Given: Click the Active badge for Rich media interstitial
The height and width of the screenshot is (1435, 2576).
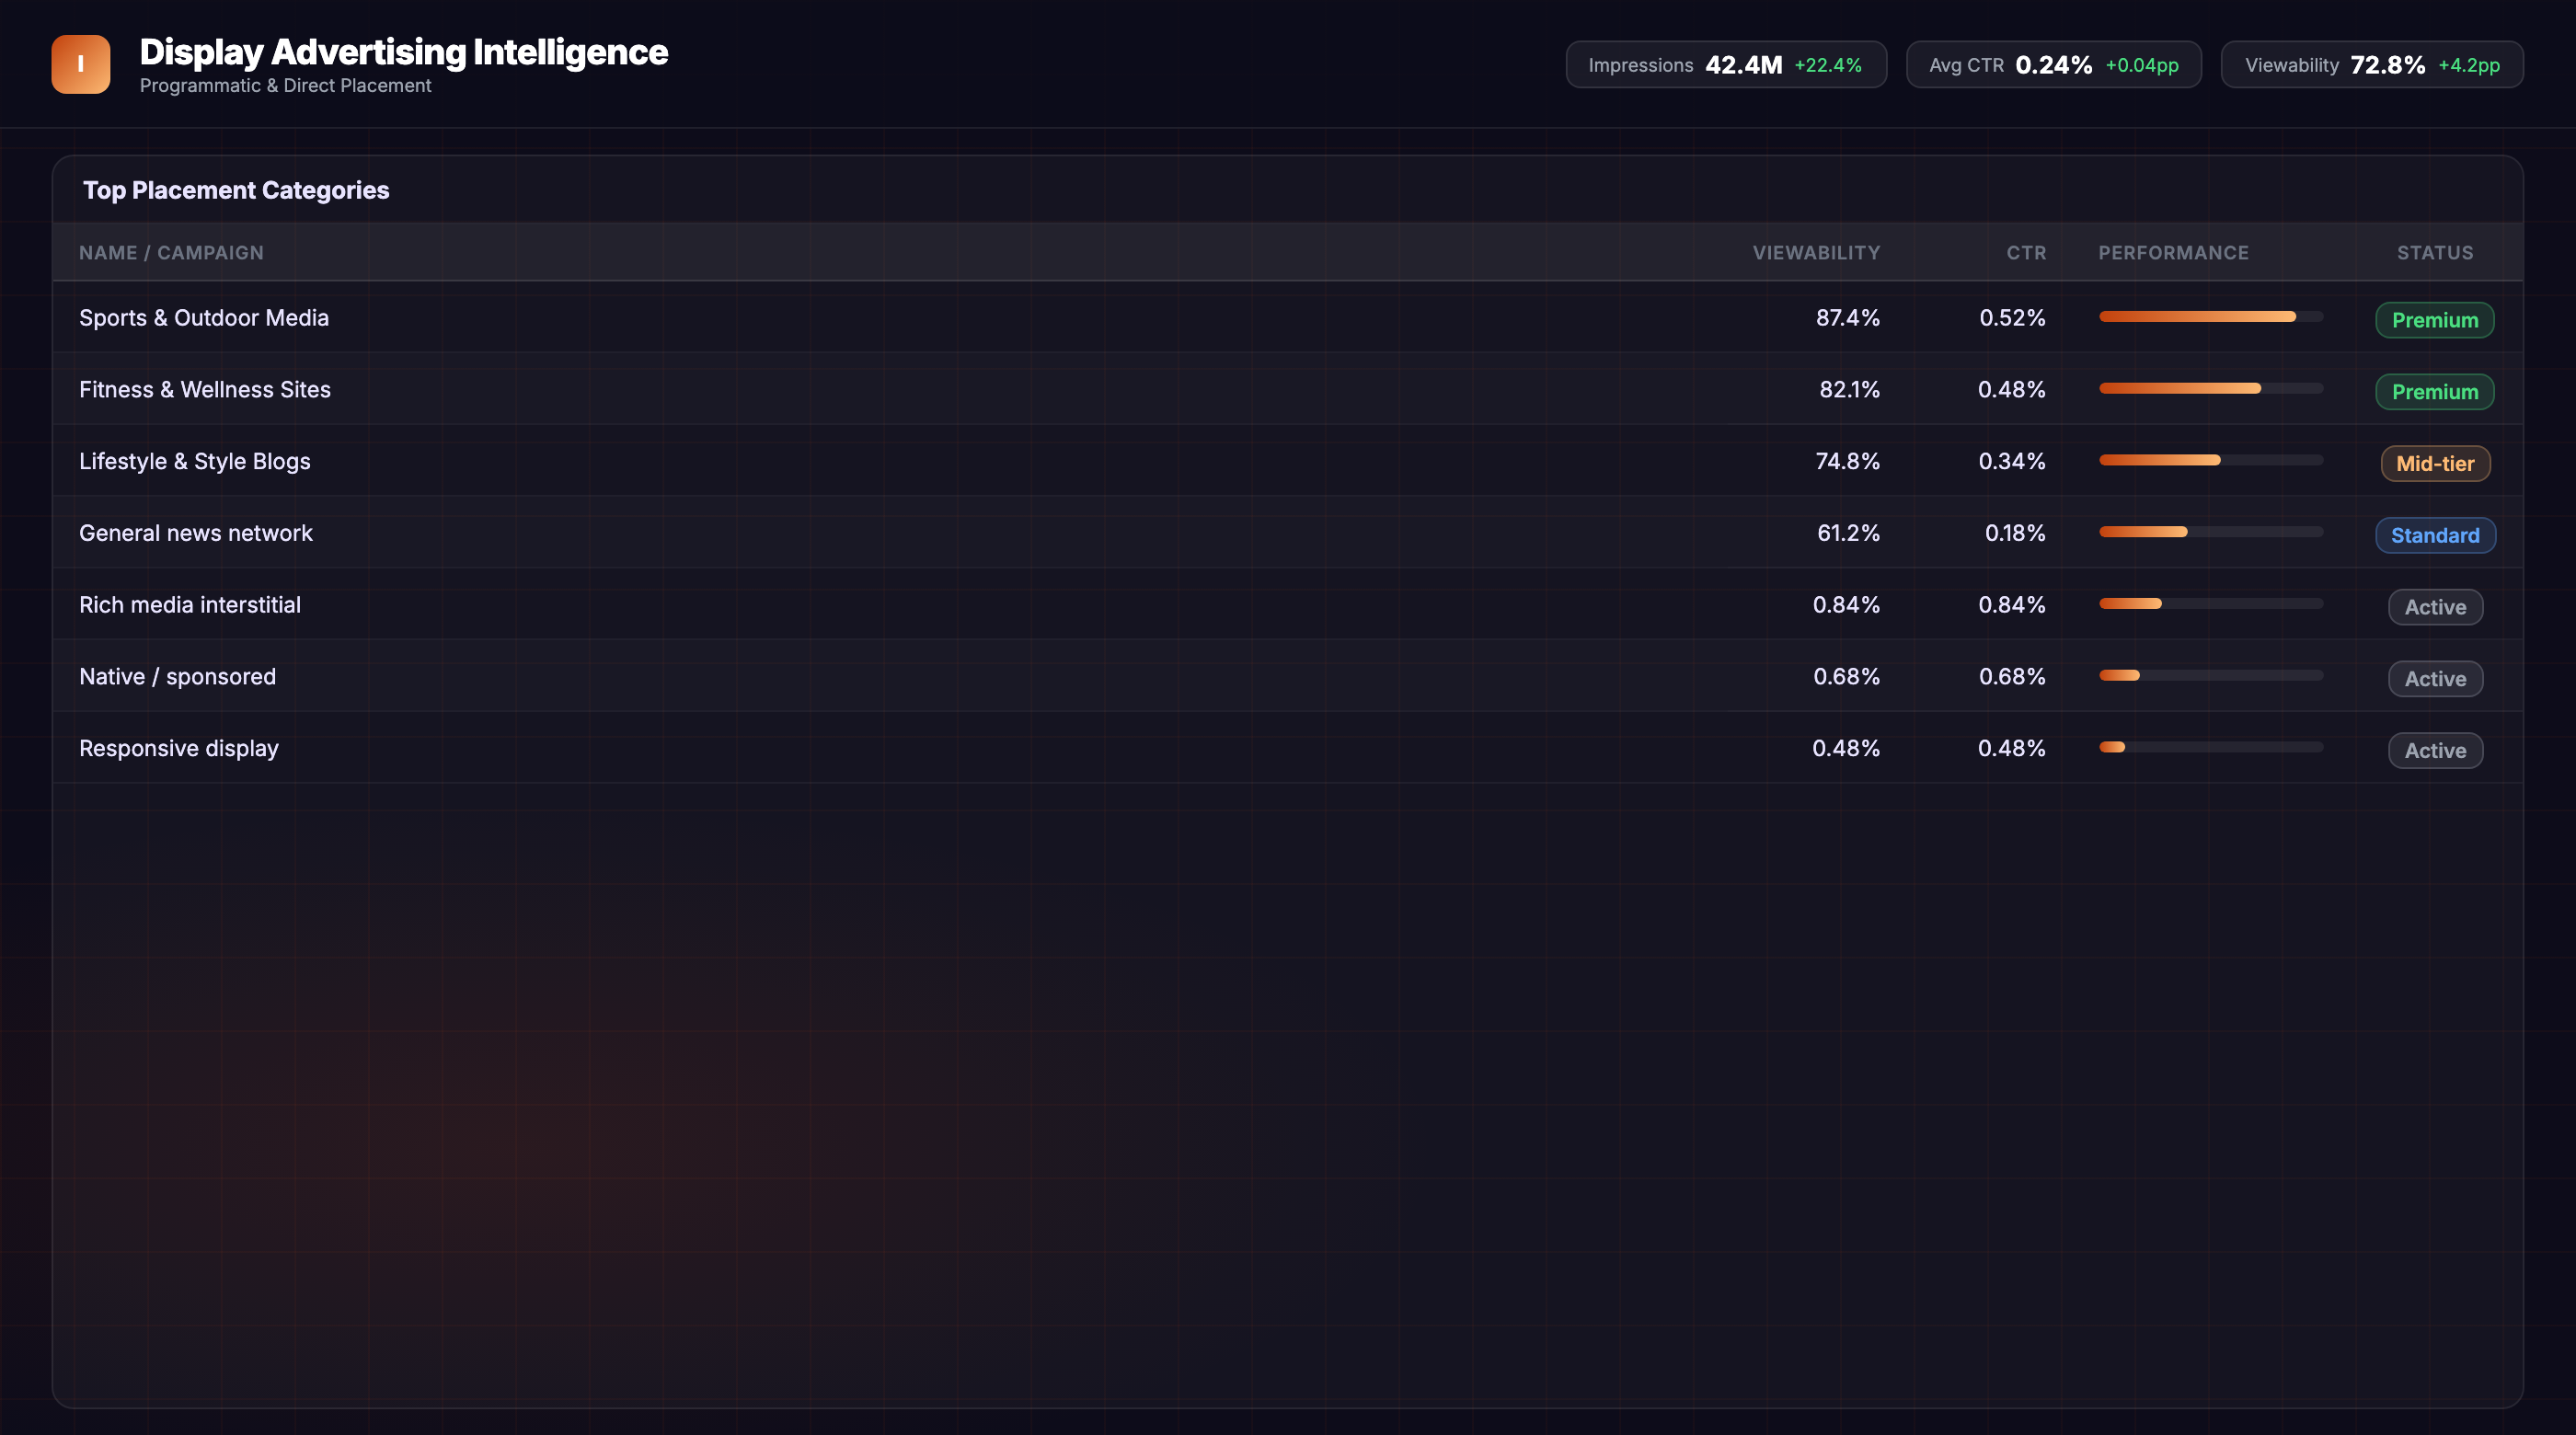Looking at the screenshot, I should click(2435, 607).
